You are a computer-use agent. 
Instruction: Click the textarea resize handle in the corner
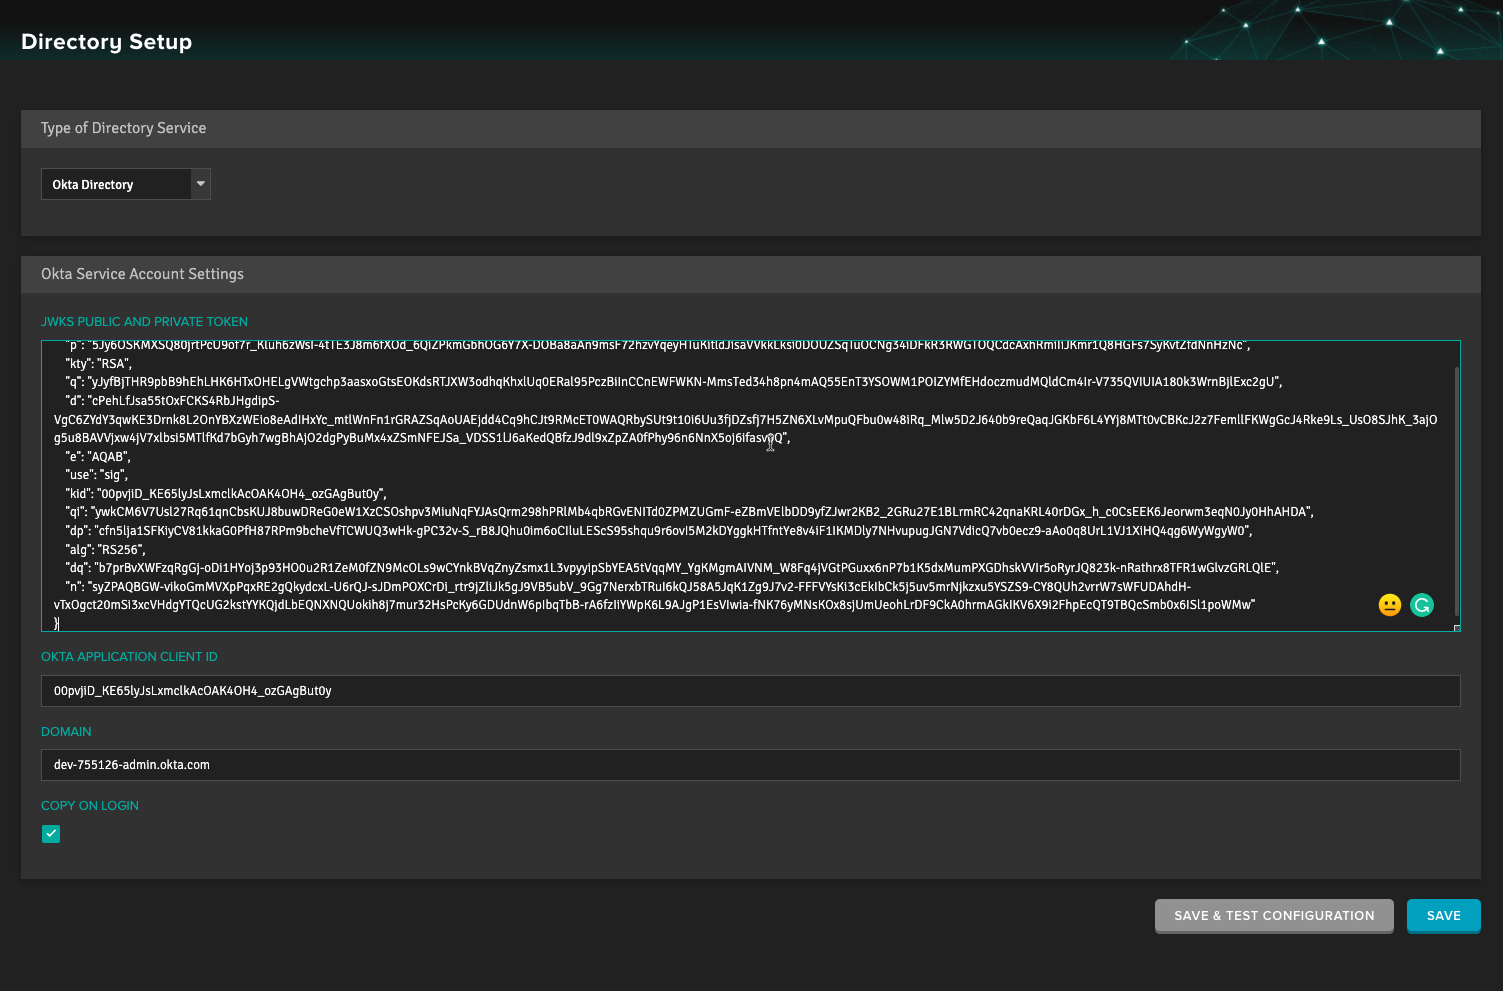coord(1456,627)
